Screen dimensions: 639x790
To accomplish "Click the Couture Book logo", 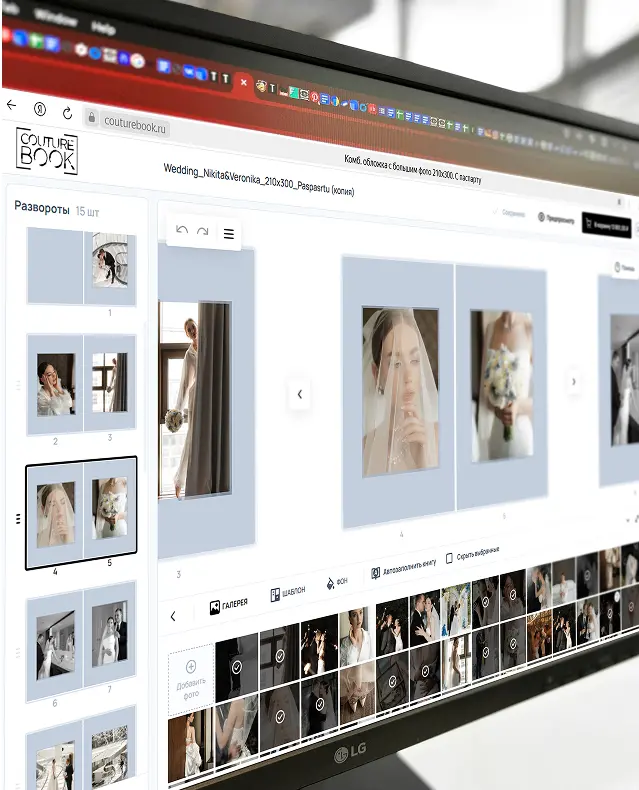I will [x=46, y=149].
